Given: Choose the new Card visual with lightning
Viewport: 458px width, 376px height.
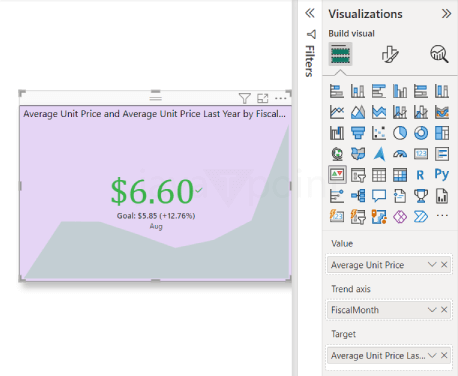Looking at the screenshot, I should point(337,217).
